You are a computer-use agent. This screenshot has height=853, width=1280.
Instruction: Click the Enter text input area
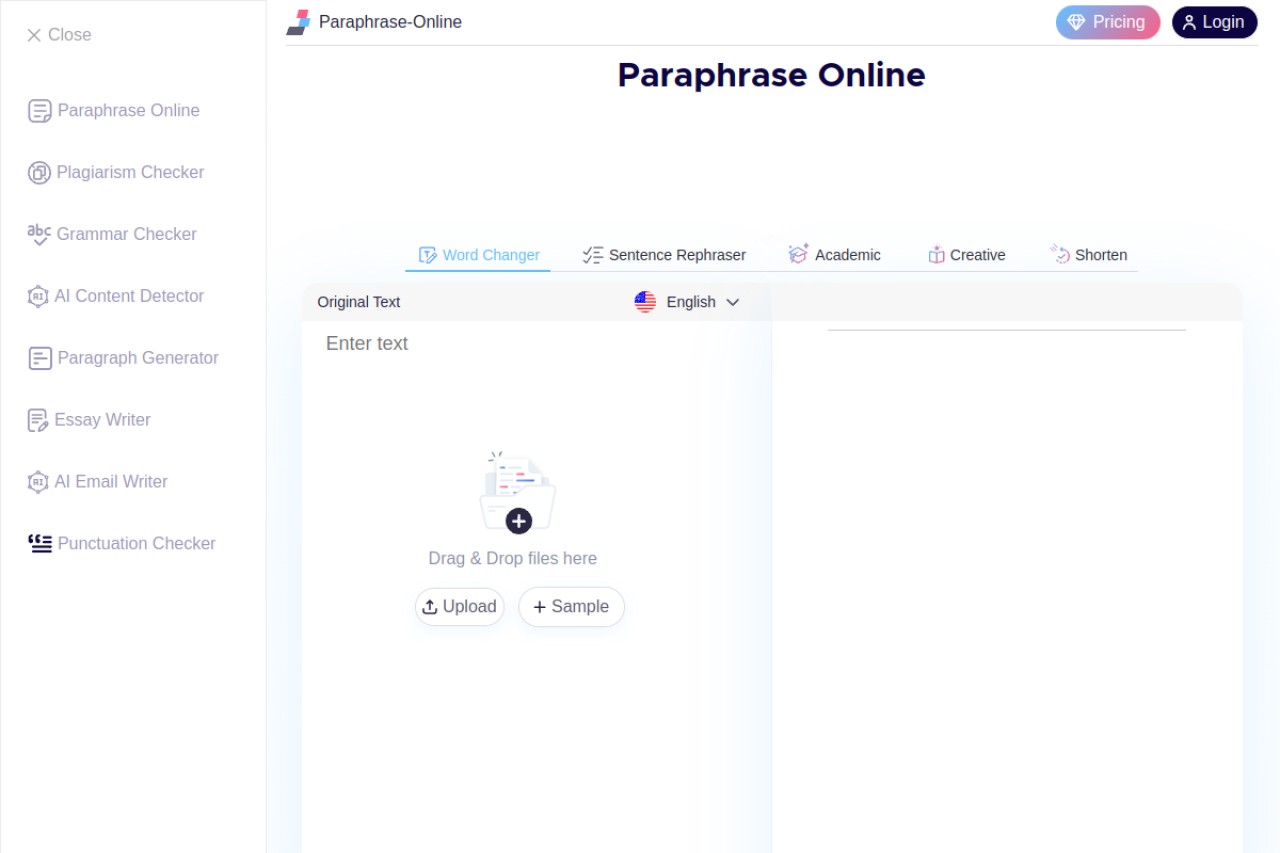pos(536,344)
